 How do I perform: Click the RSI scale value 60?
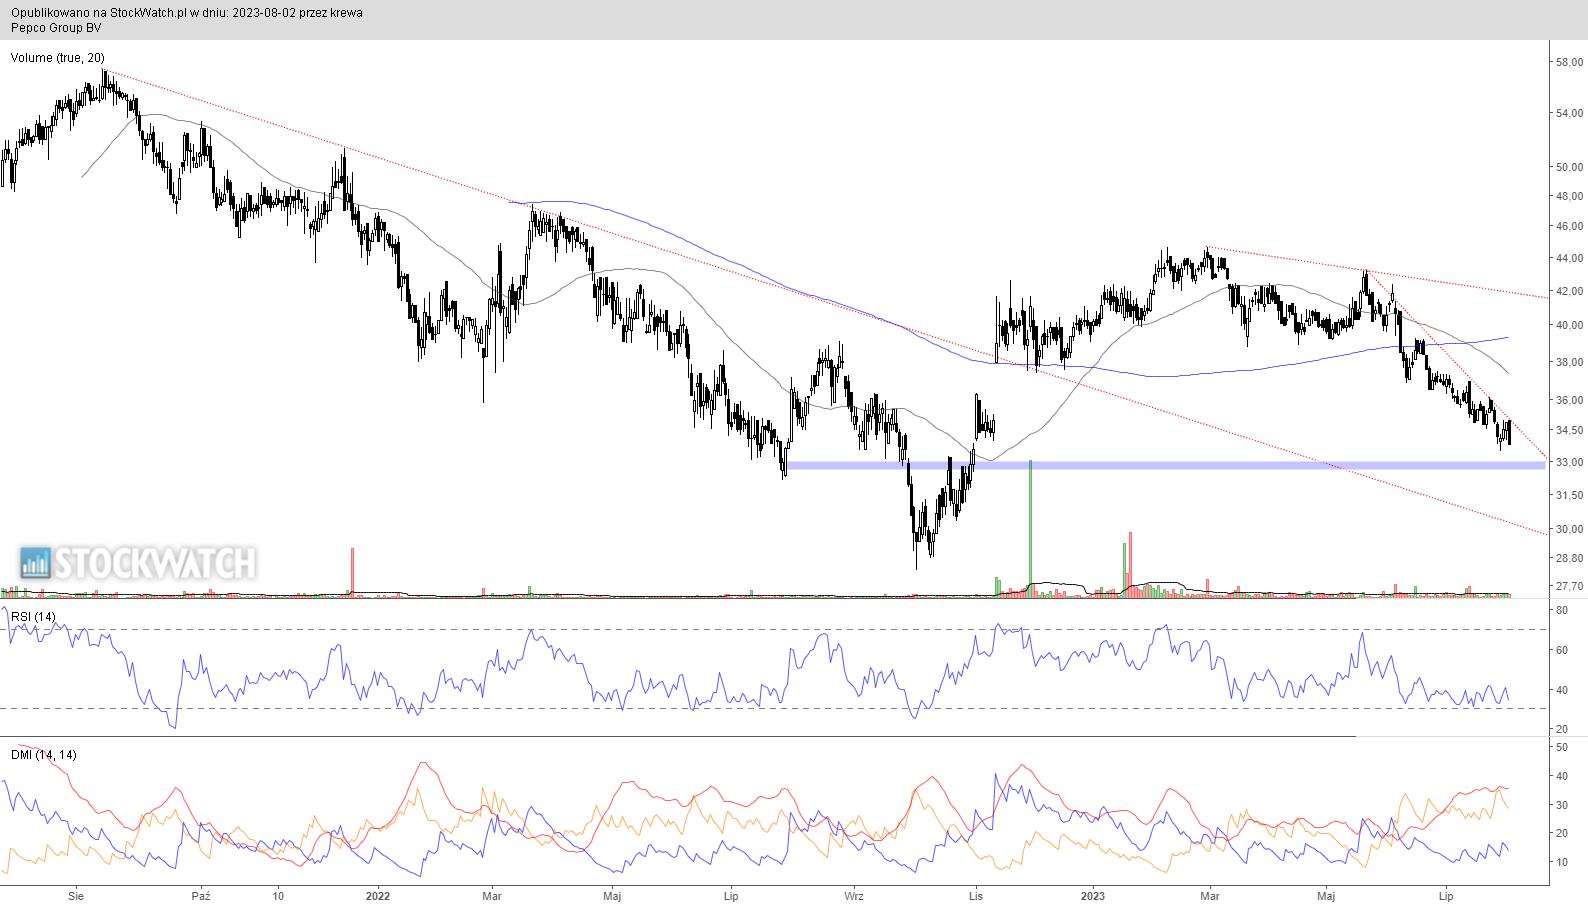click(x=1562, y=650)
